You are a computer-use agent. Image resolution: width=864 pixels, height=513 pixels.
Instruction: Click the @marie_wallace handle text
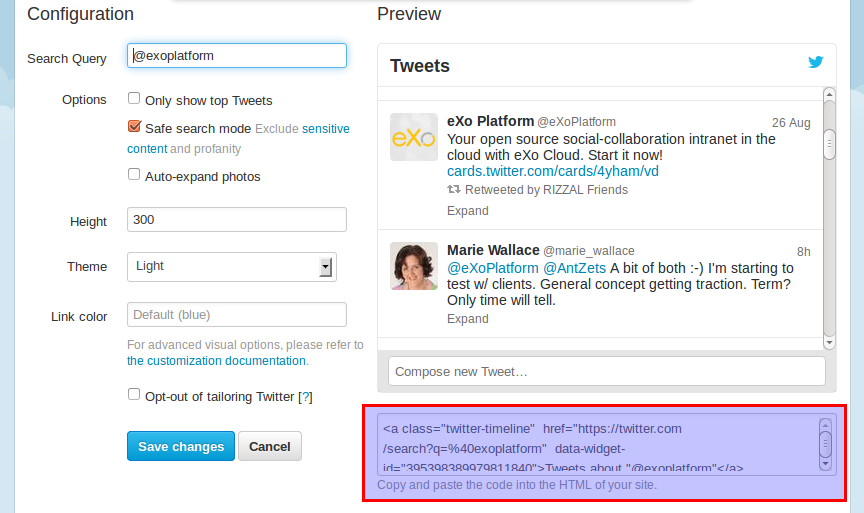point(589,251)
